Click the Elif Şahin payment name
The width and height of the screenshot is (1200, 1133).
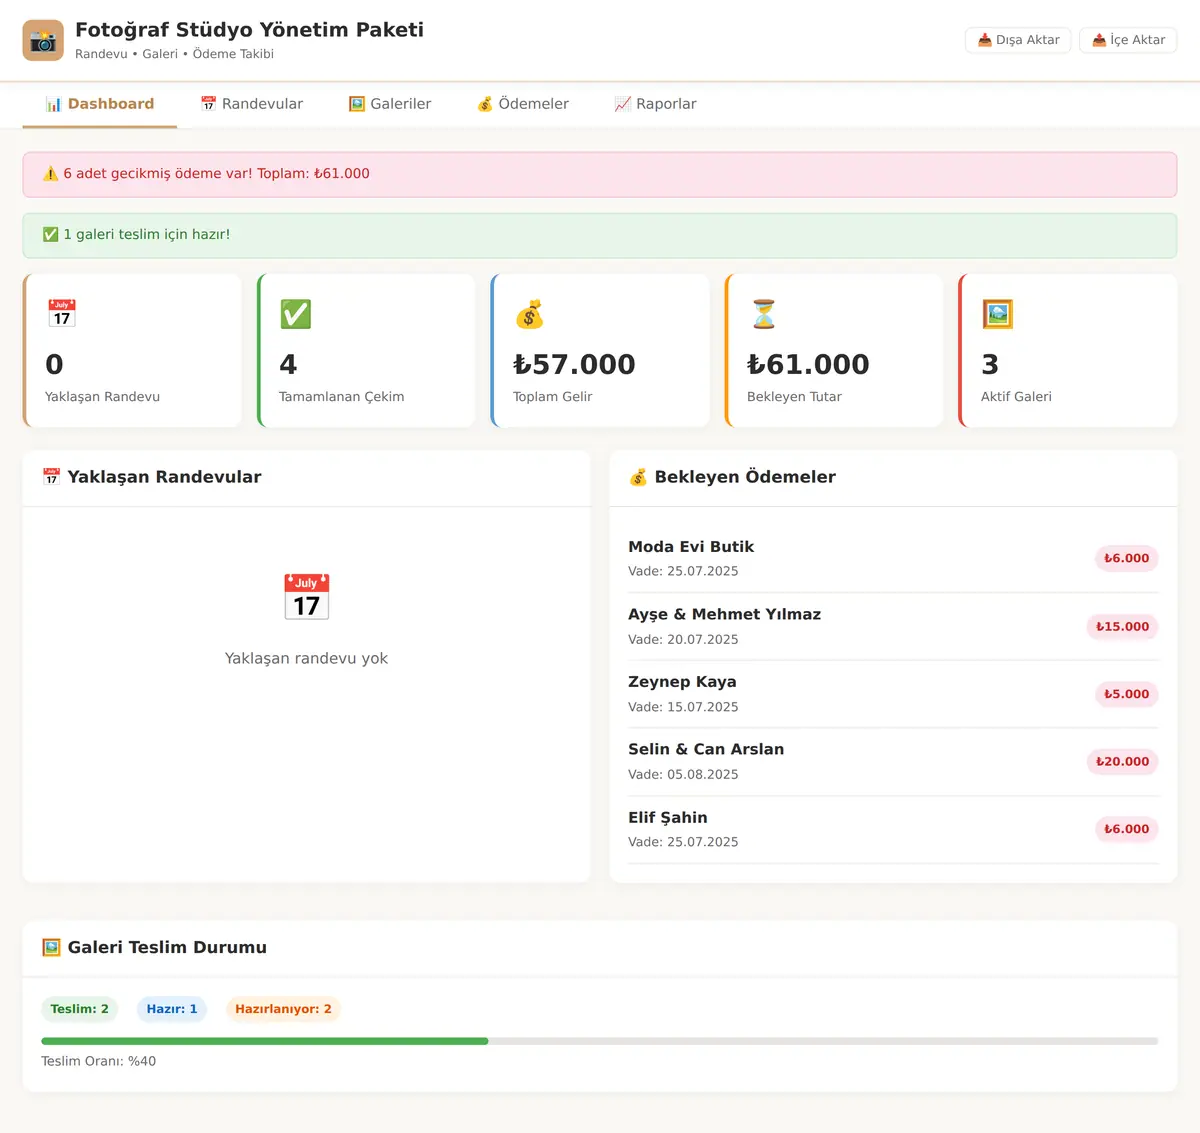point(668,817)
